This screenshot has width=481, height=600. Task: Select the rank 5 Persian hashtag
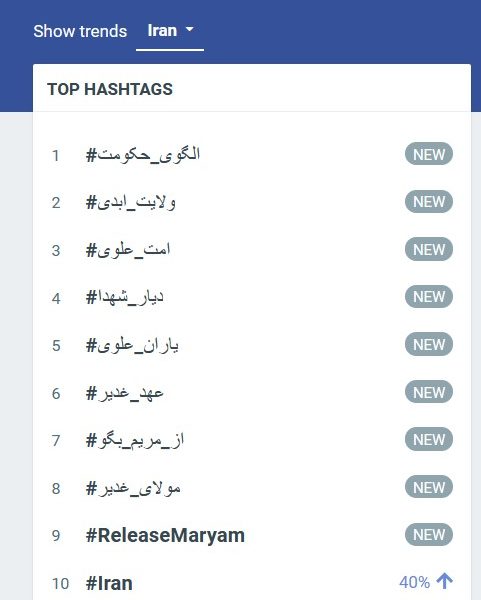132,345
